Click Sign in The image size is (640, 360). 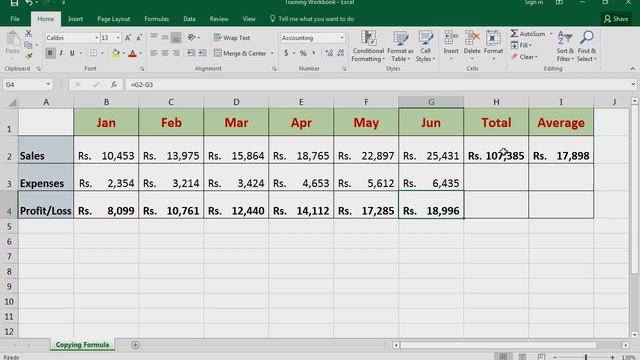point(533,2)
